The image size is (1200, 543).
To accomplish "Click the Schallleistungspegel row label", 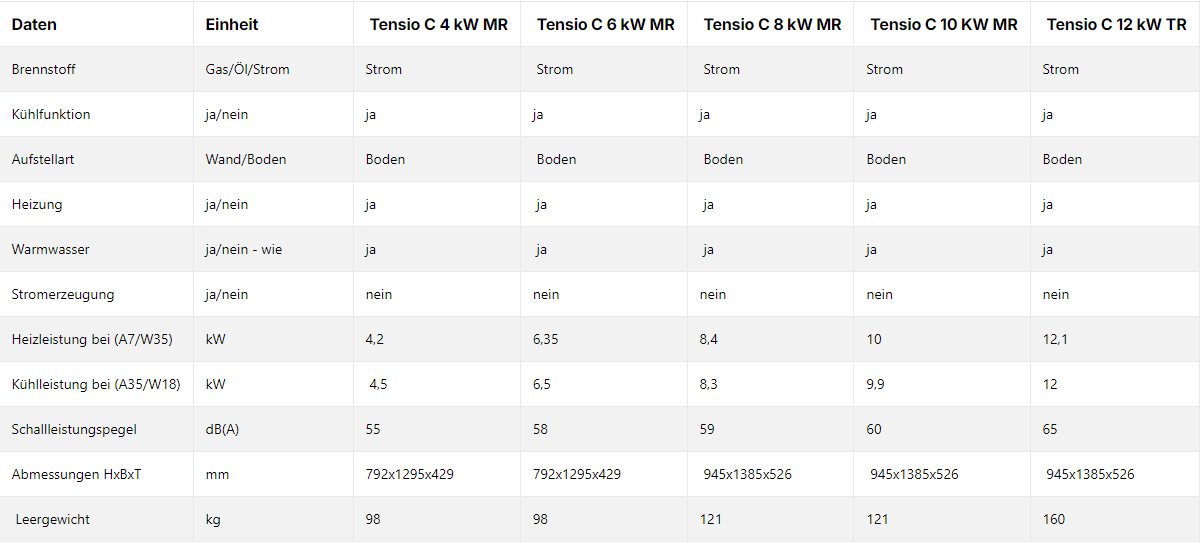I will [x=74, y=430].
